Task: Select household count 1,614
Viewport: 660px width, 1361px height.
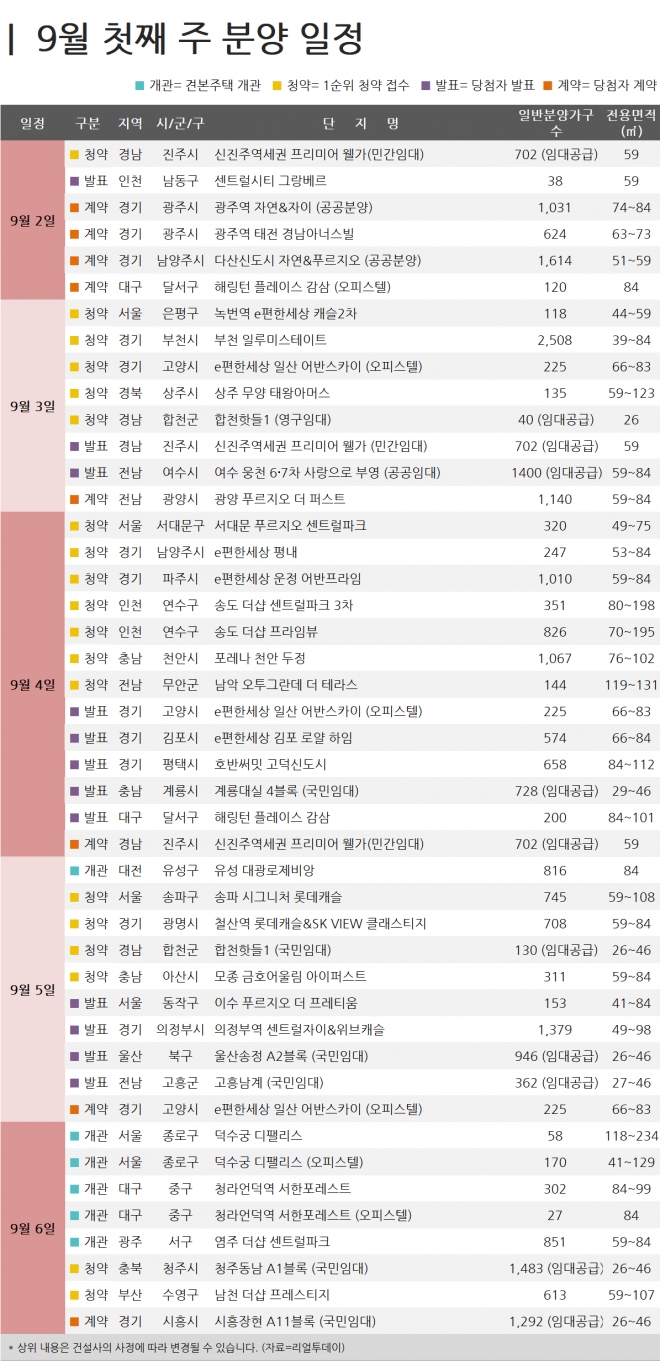Action: [554, 260]
